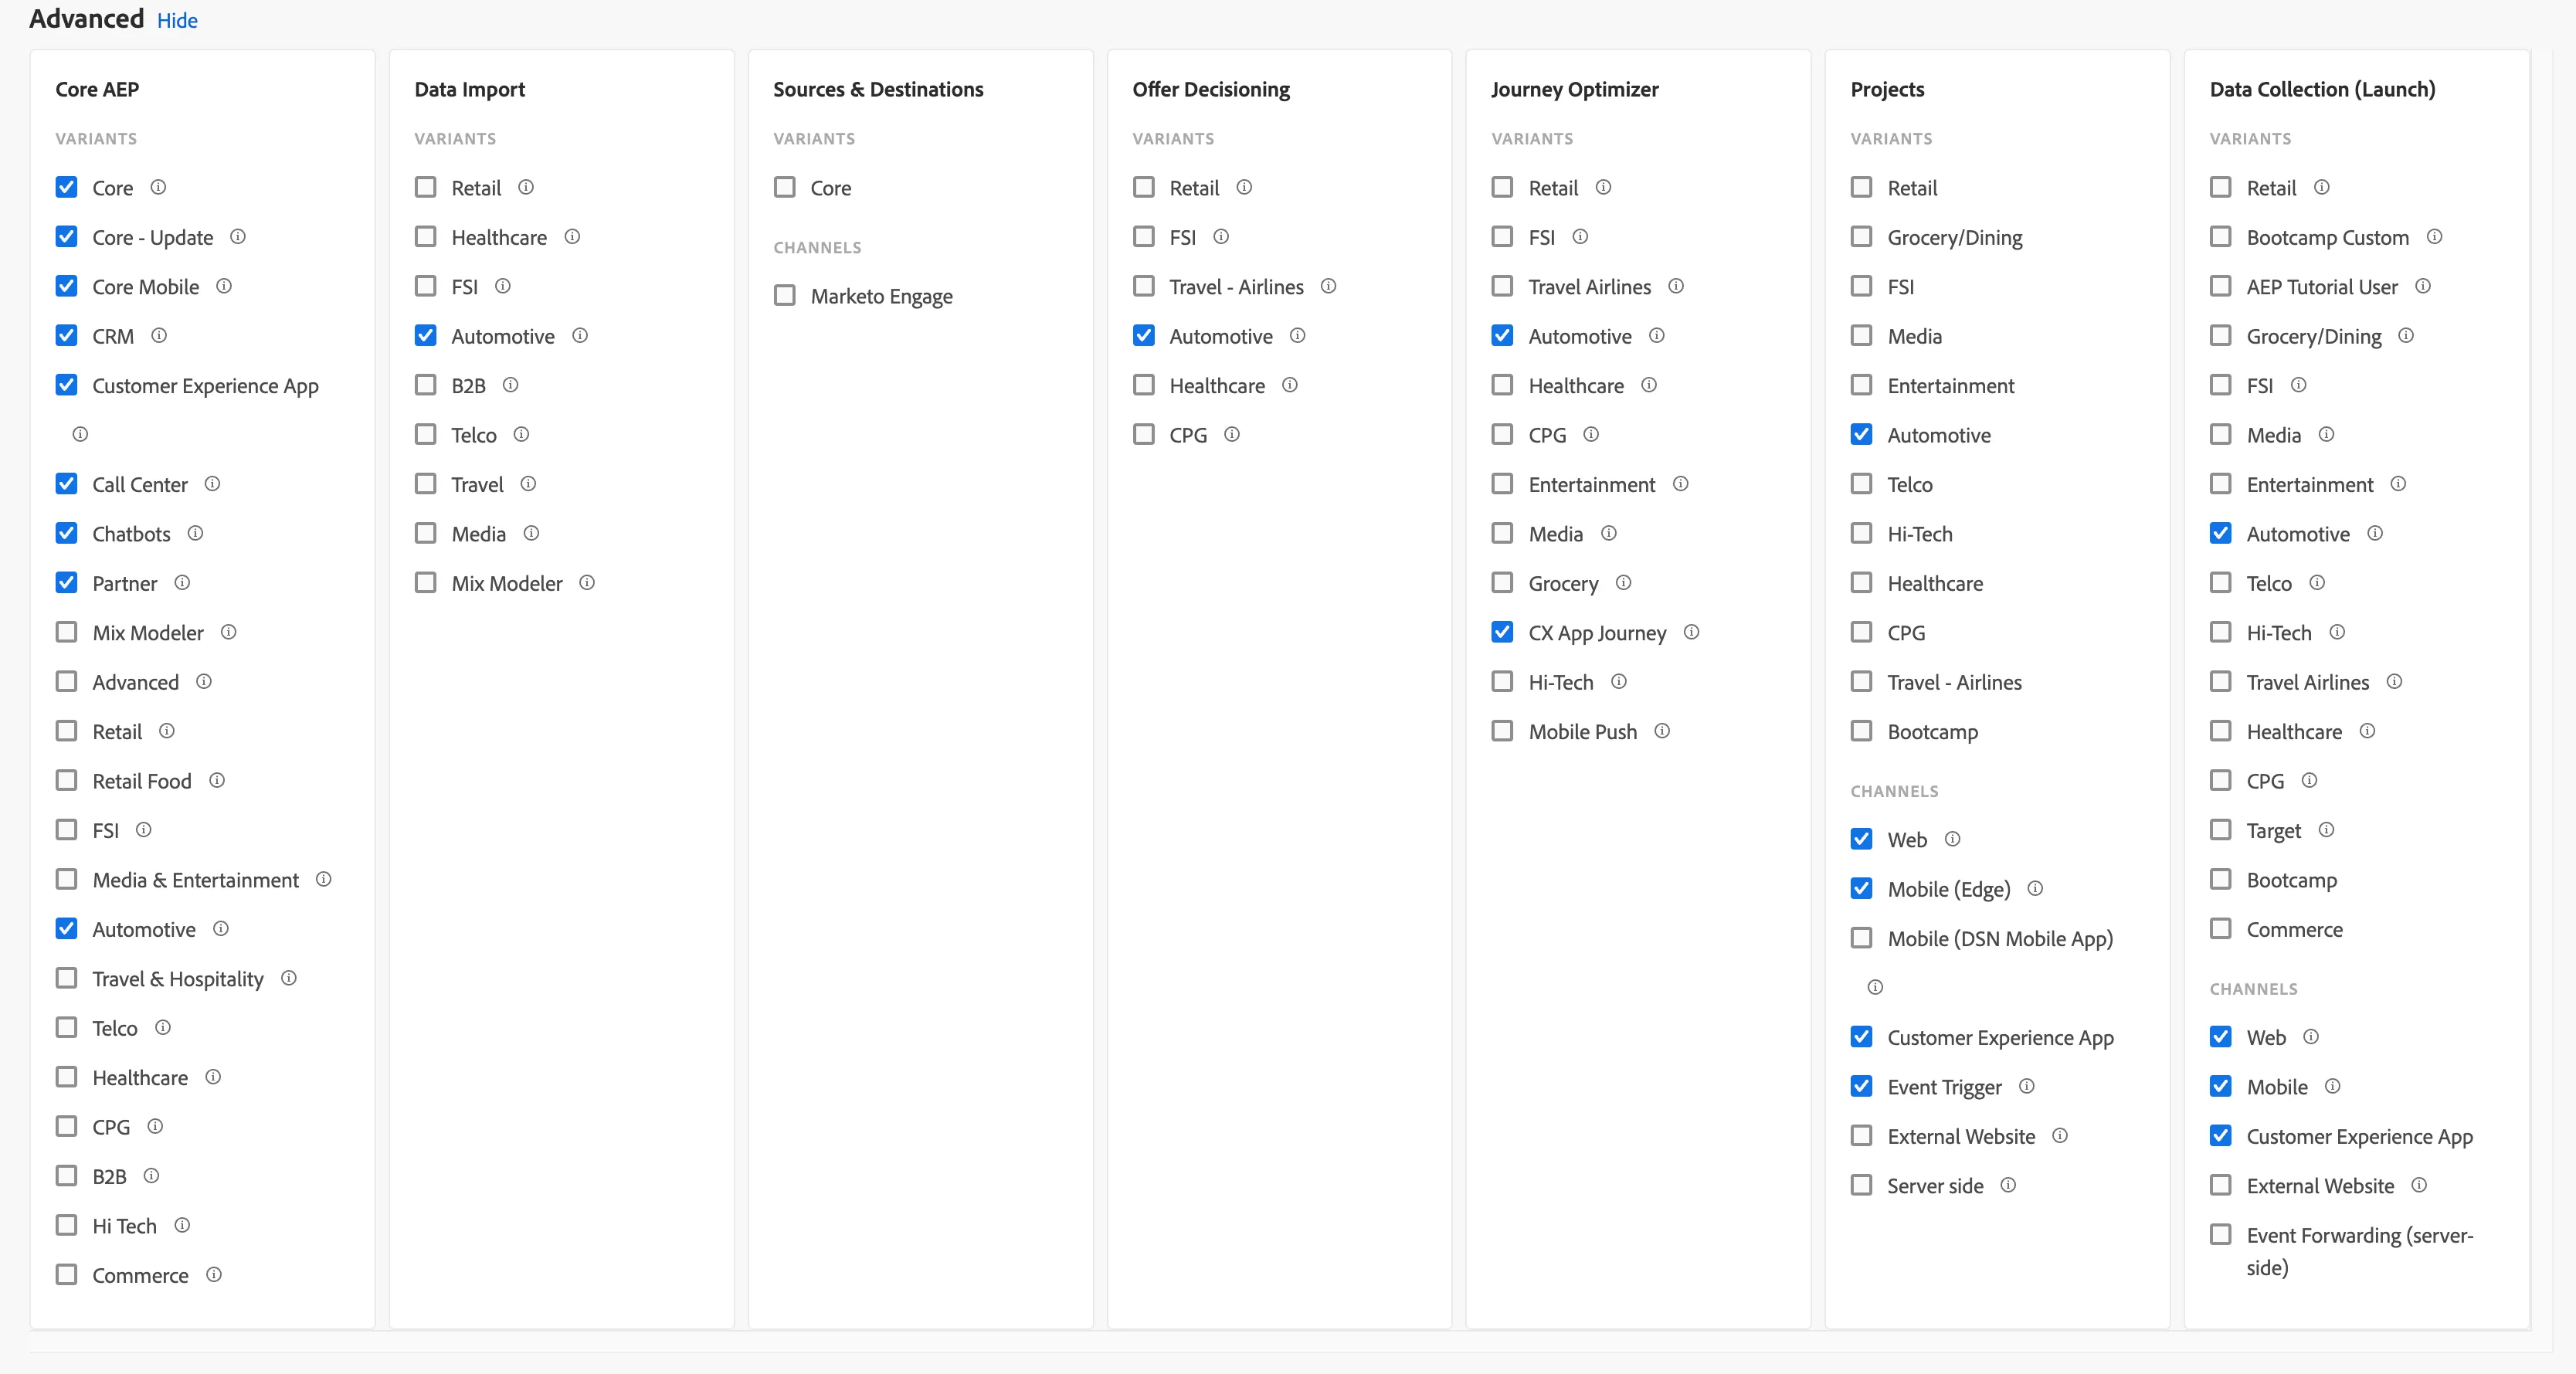
Task: Check Grocery/Dining under Projects variants
Action: (x=1861, y=237)
